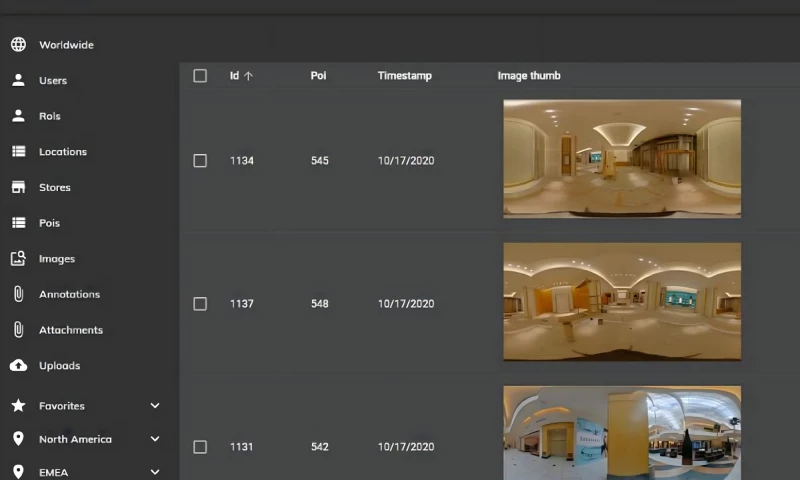Click the EMEA label
800x480 pixels.
click(x=54, y=472)
